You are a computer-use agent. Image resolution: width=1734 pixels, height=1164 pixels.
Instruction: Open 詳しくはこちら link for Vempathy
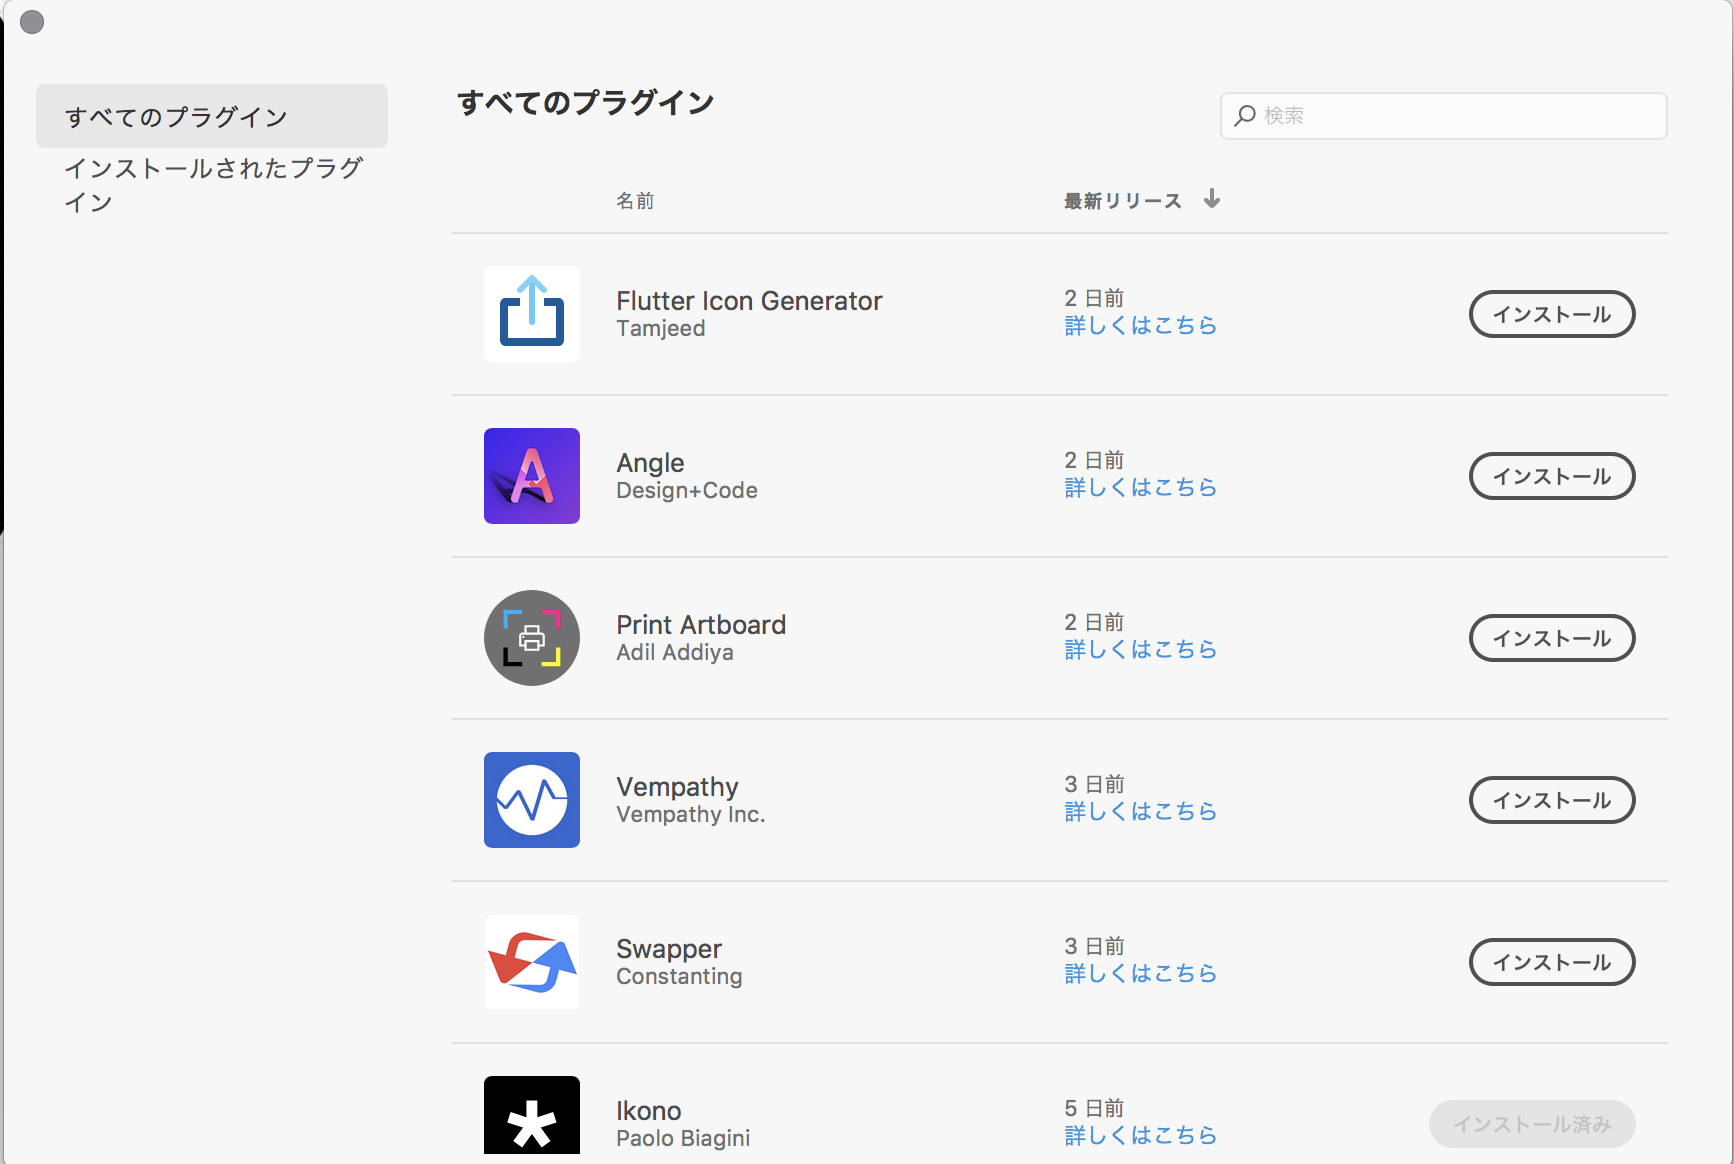point(1140,812)
